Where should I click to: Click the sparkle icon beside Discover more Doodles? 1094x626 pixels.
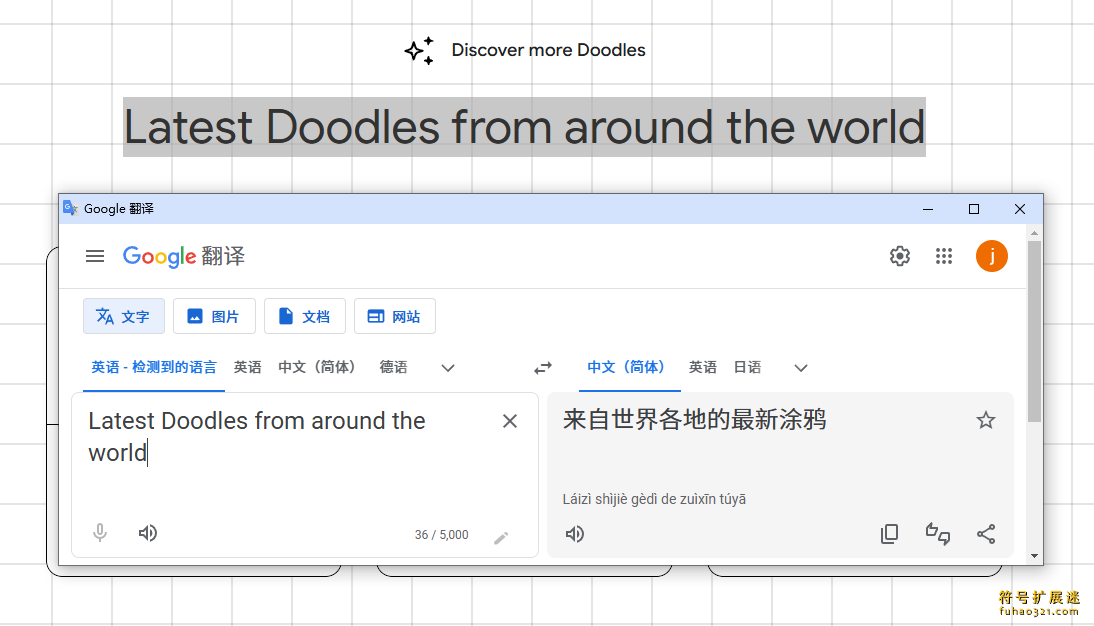pos(419,50)
